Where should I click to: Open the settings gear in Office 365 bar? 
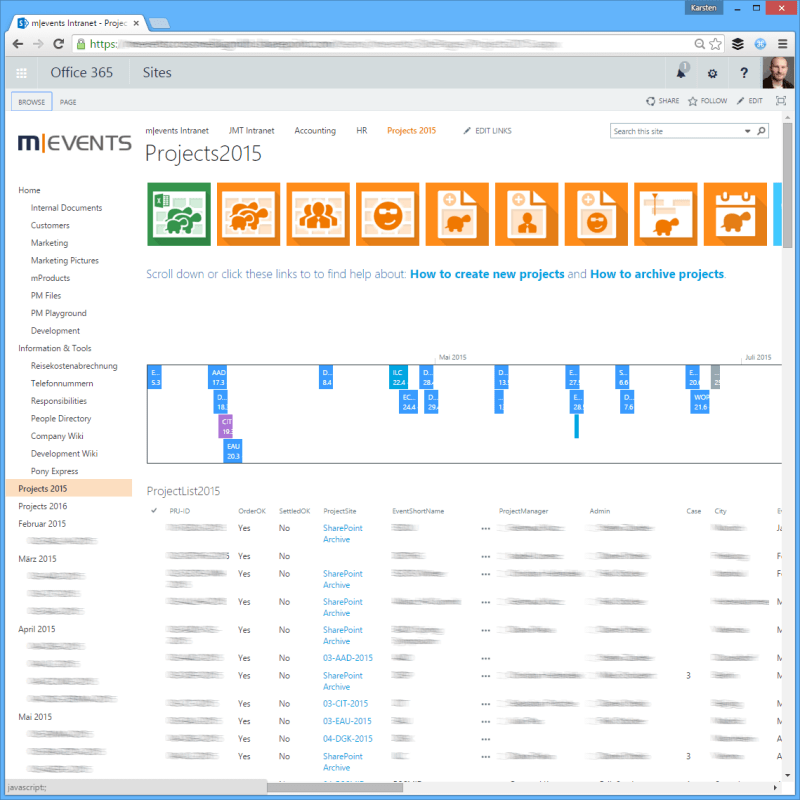pos(712,73)
